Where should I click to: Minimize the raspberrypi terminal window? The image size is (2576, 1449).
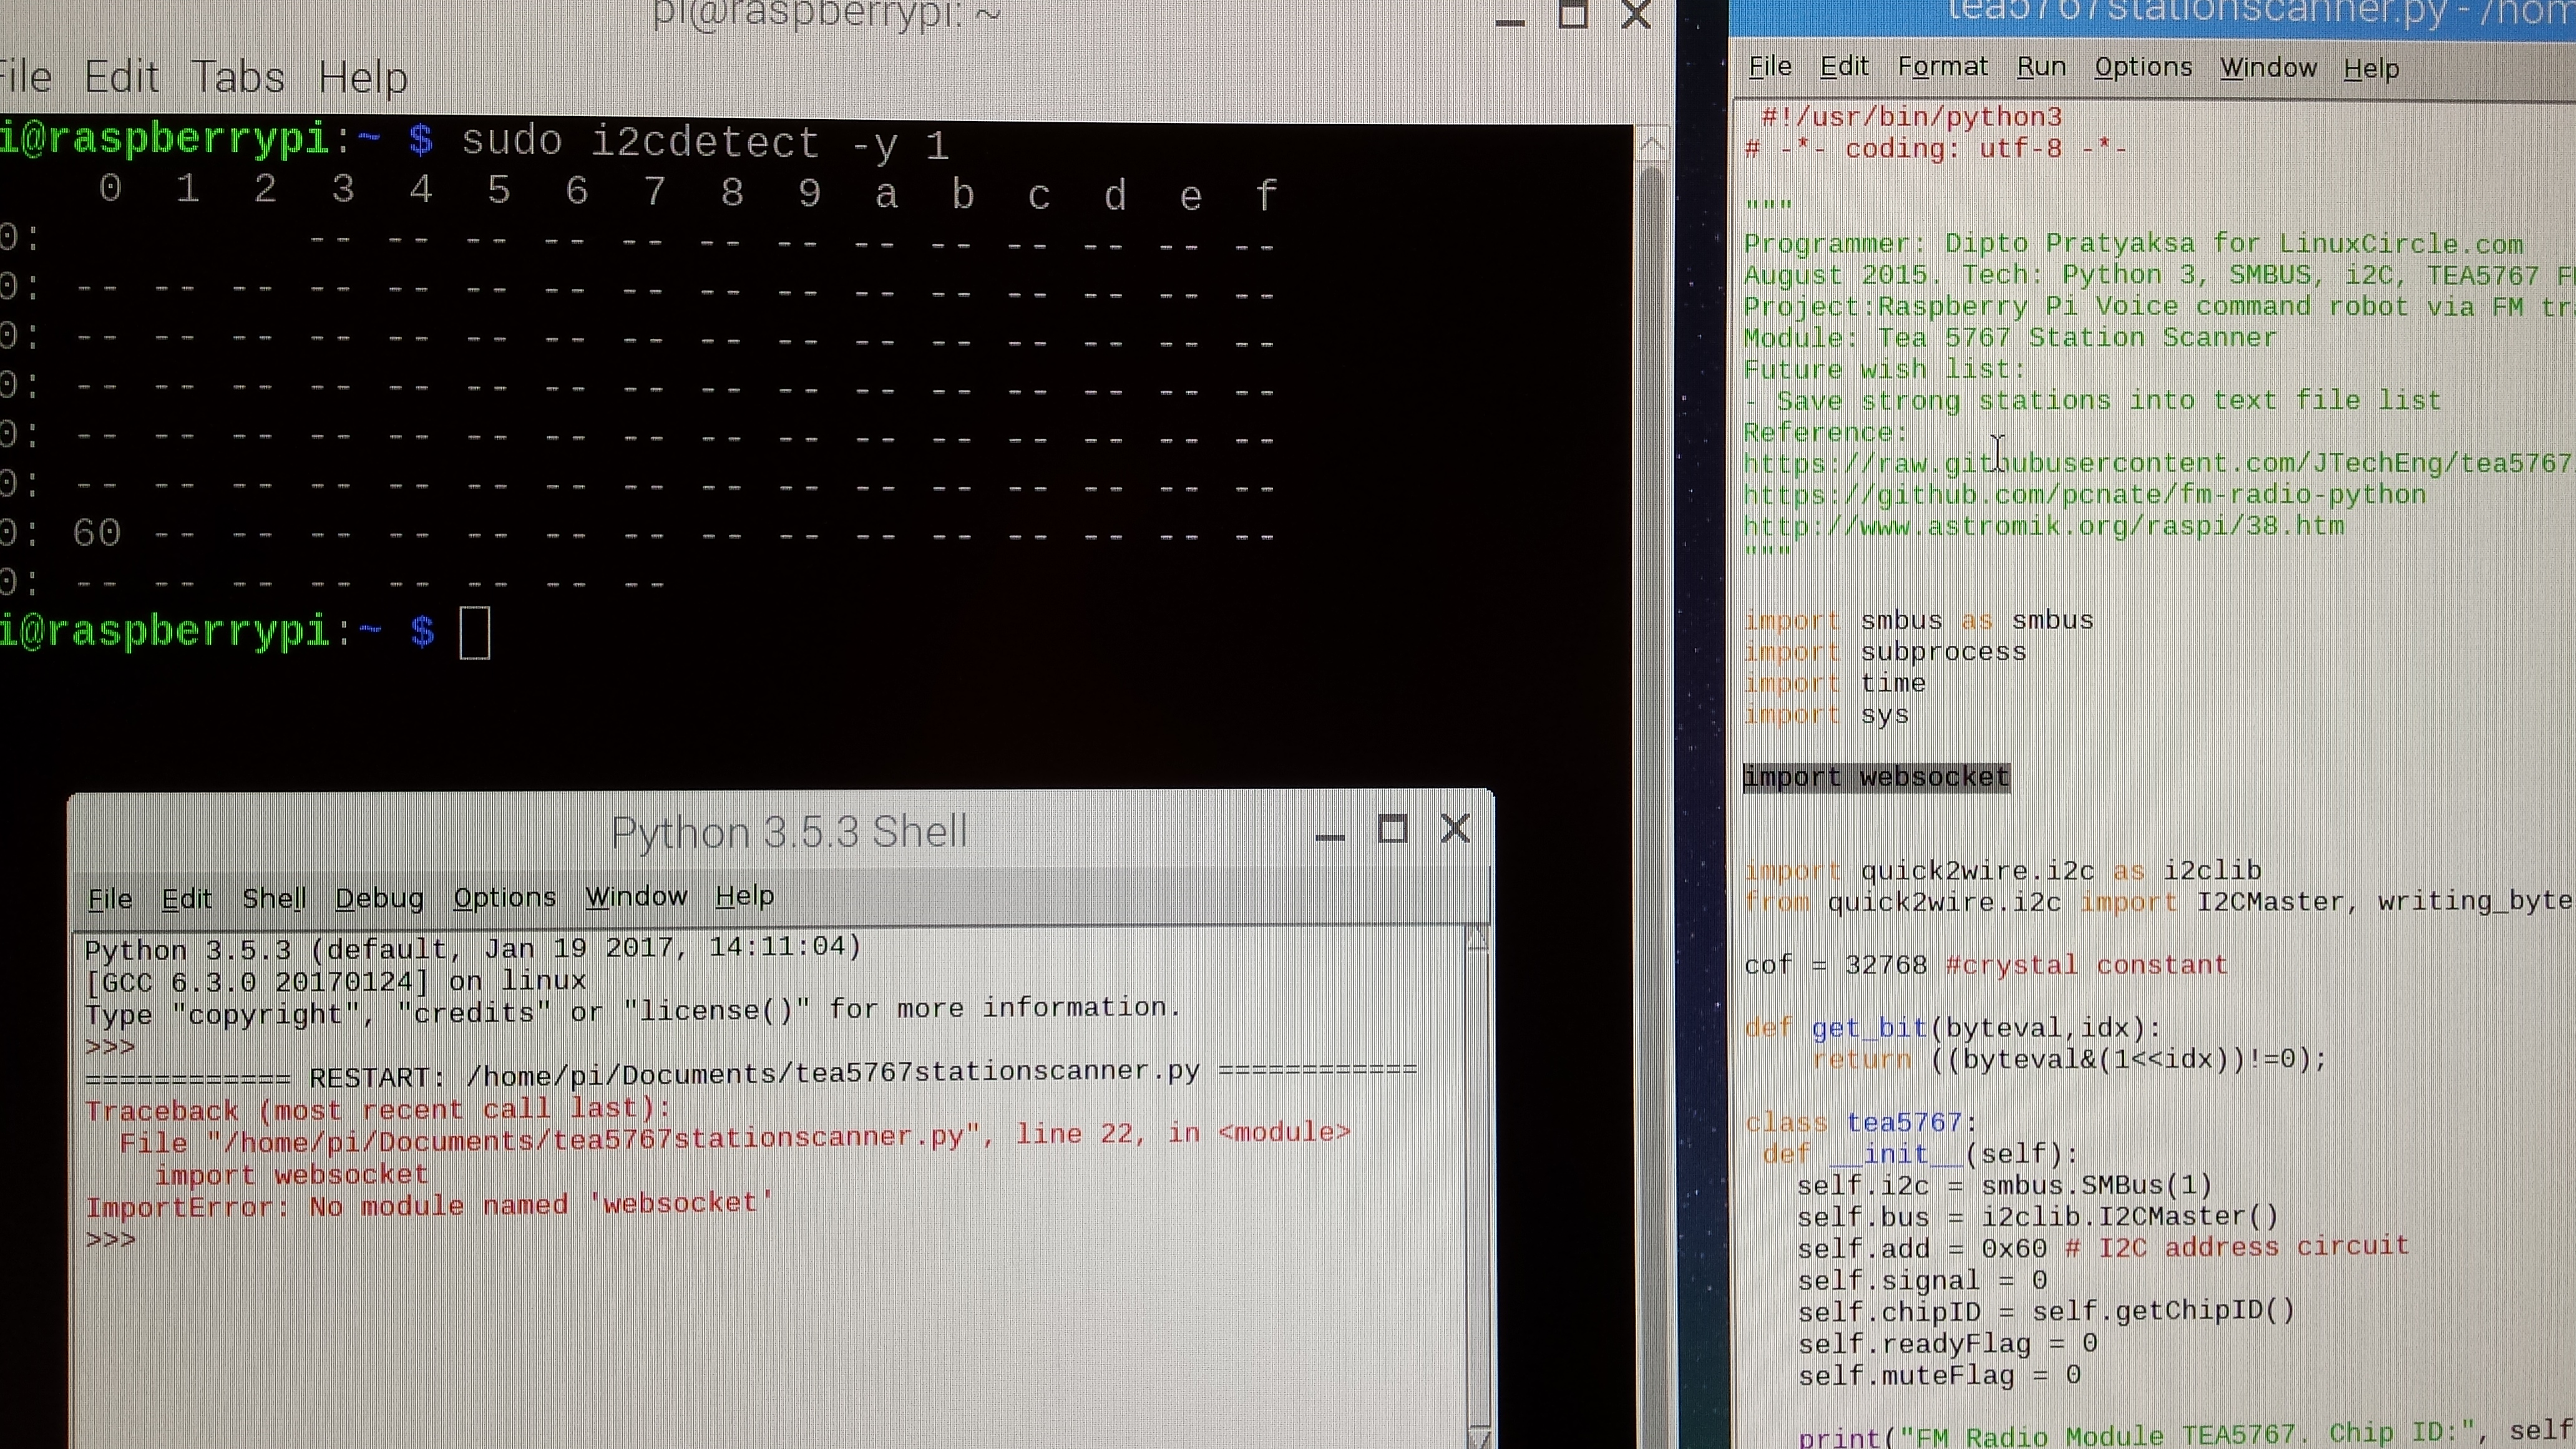[1510, 20]
